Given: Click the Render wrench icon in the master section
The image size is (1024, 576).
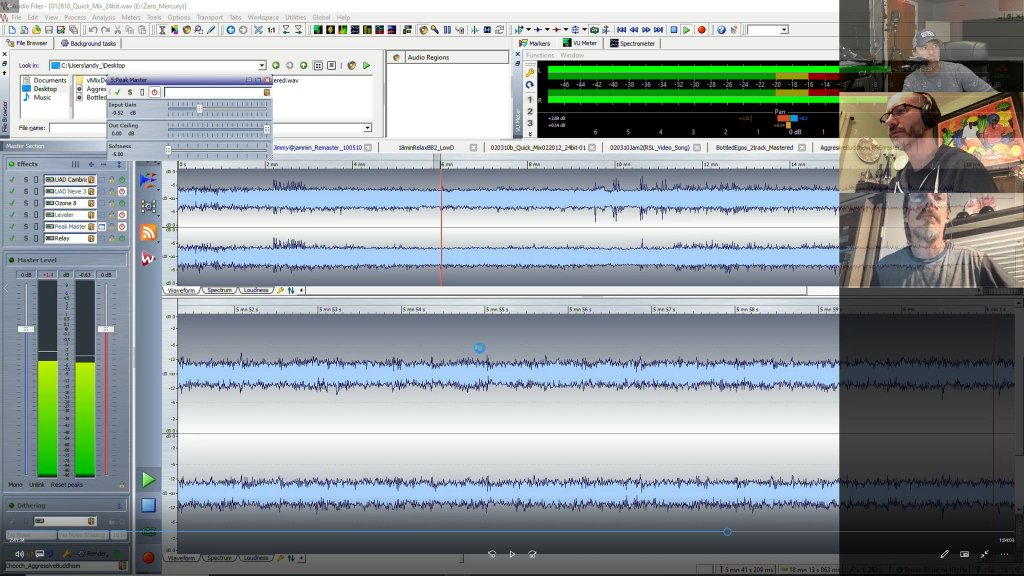Looking at the screenshot, I should tap(67, 553).
